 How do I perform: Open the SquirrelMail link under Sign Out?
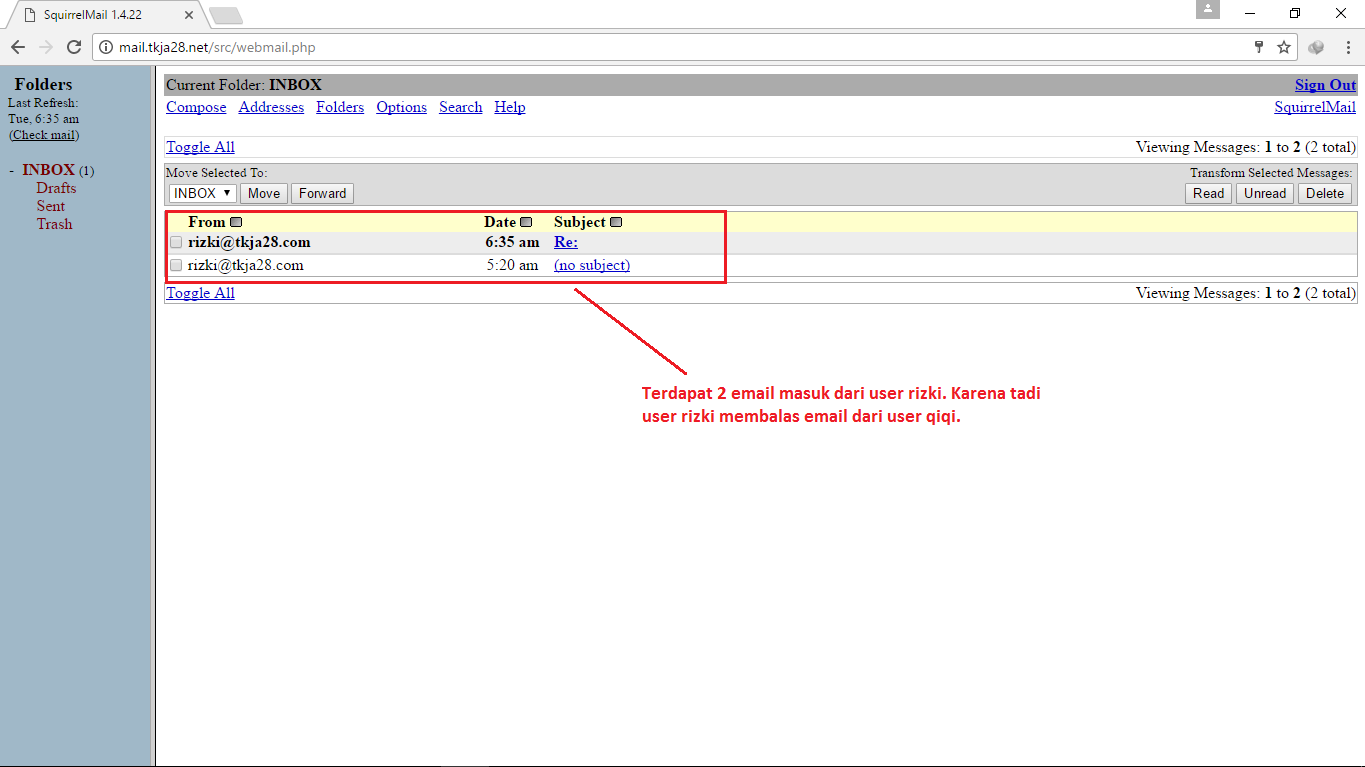point(1315,107)
